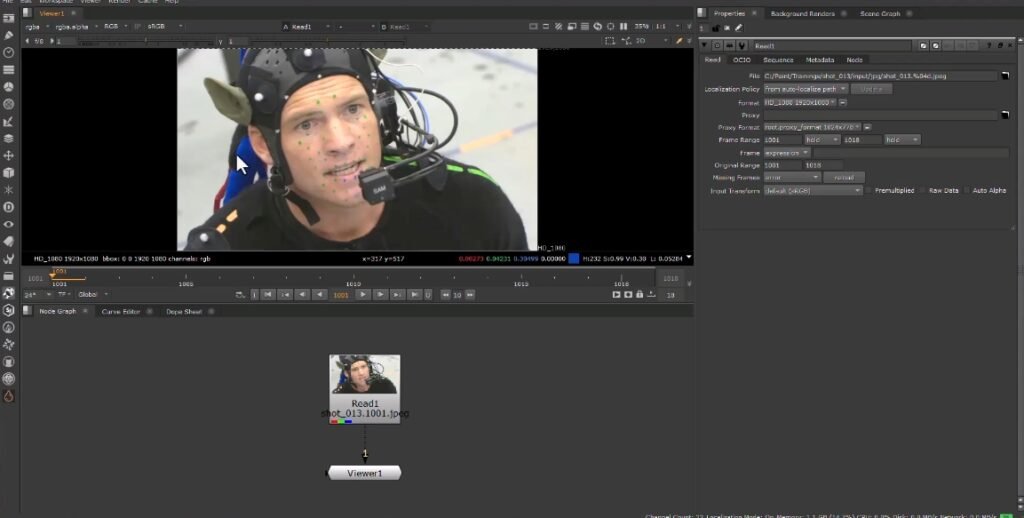Click the timeline lock icon

point(639,295)
